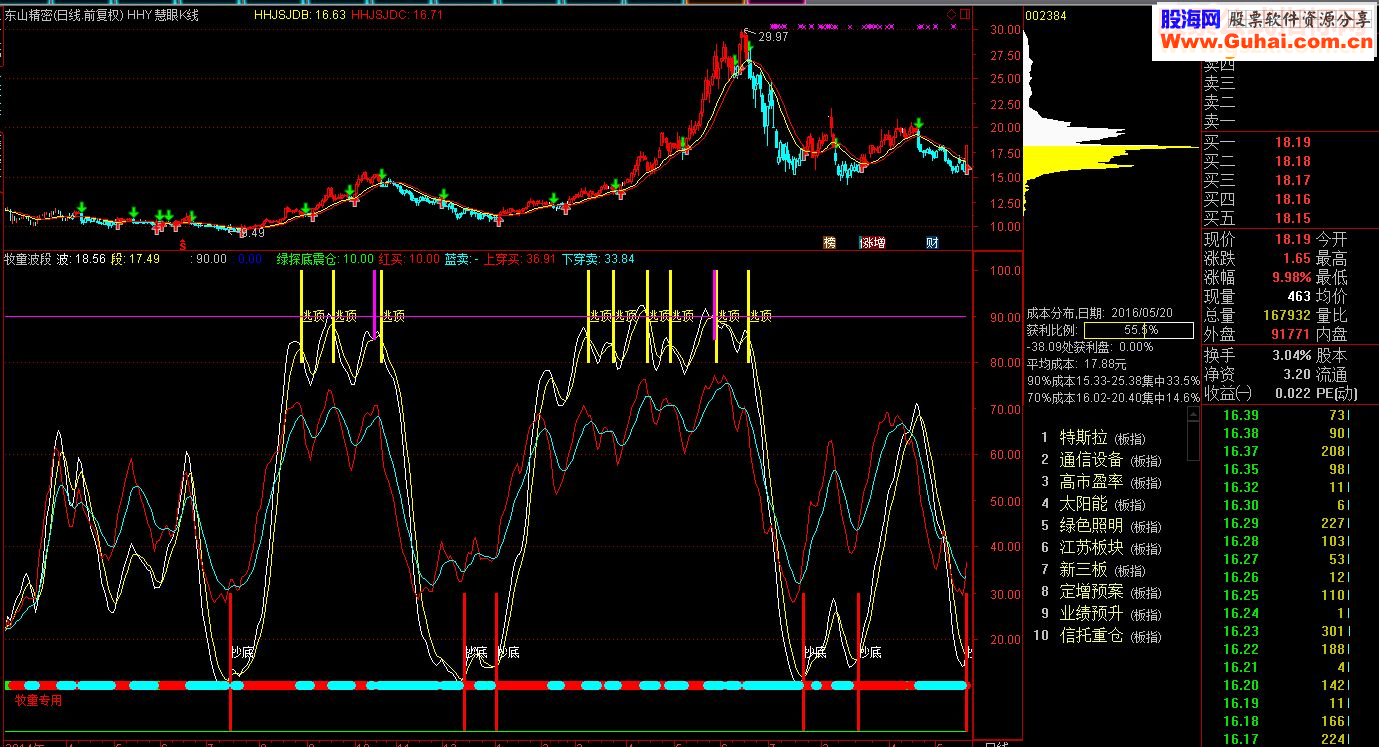Open the 榜 marker on the K-line chart

[829, 242]
